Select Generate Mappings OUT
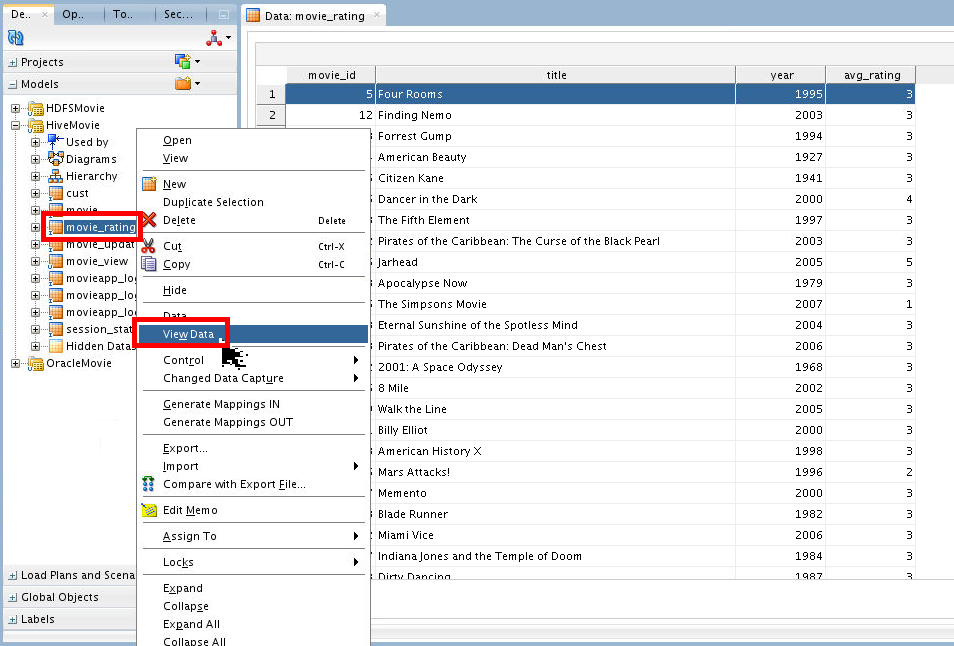954x646 pixels. [253, 422]
